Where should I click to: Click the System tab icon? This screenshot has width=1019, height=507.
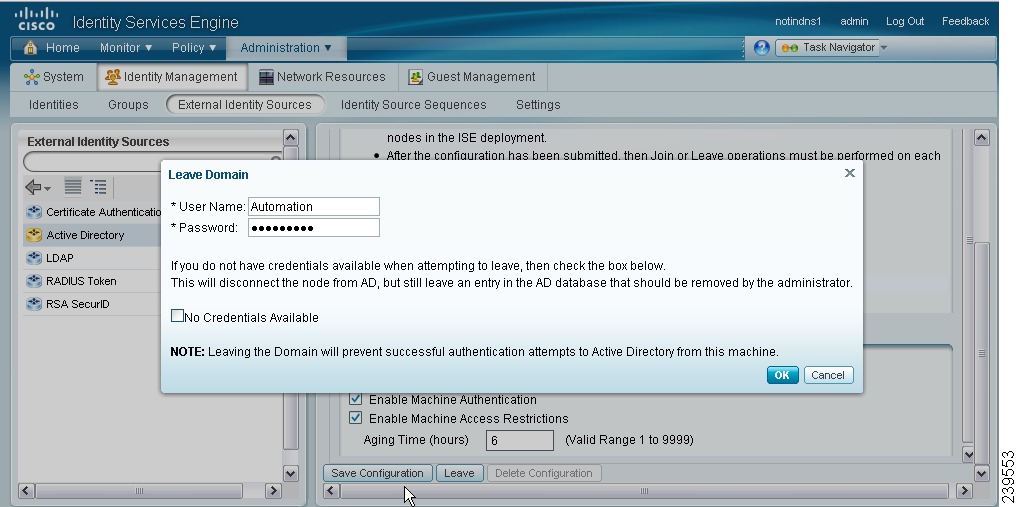[31, 77]
